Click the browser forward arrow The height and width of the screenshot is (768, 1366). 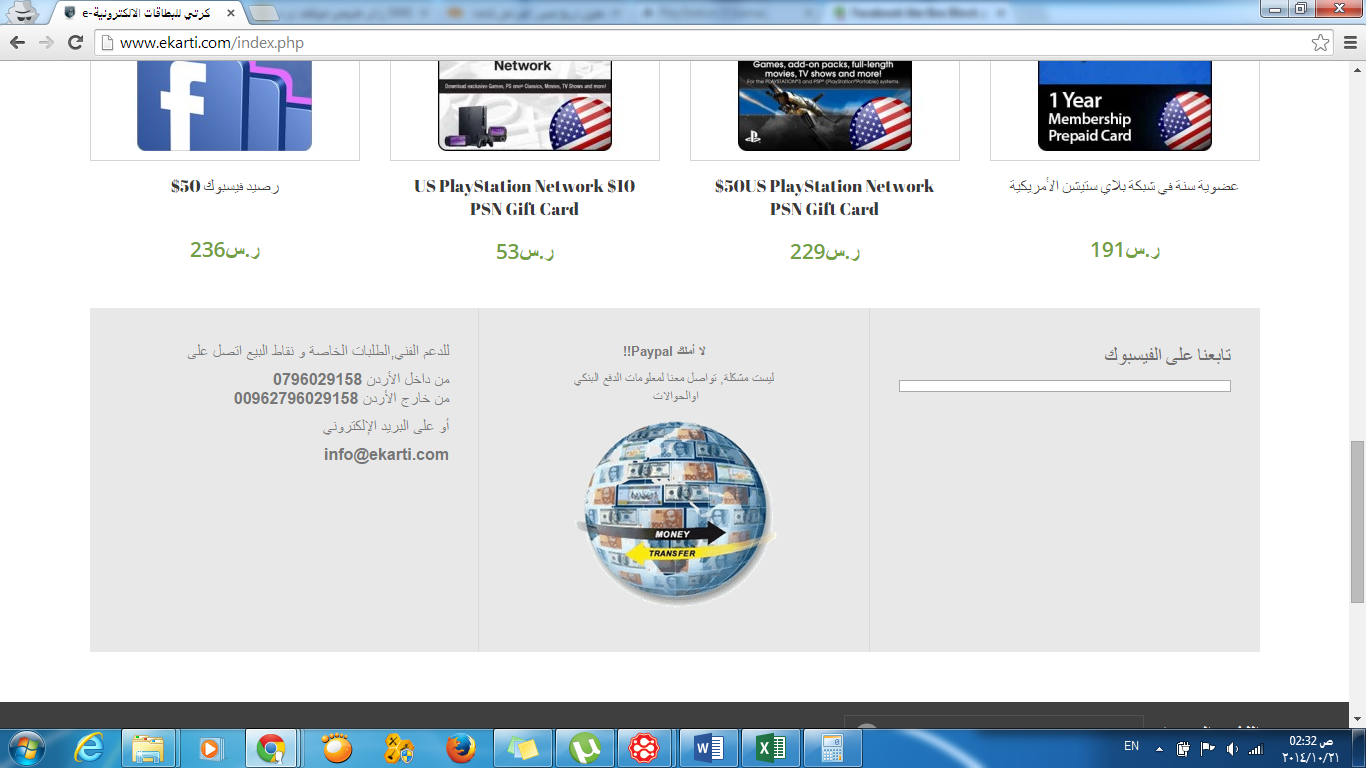[46, 43]
